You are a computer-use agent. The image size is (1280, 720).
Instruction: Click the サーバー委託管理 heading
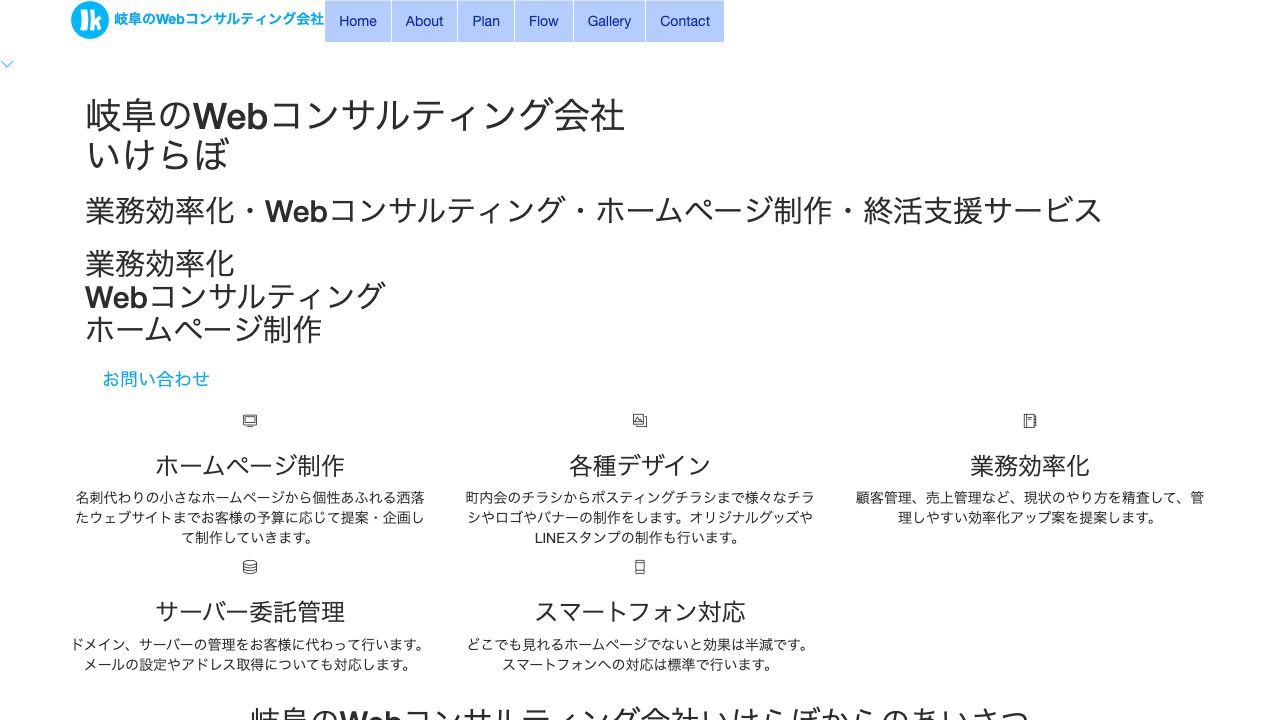(250, 612)
